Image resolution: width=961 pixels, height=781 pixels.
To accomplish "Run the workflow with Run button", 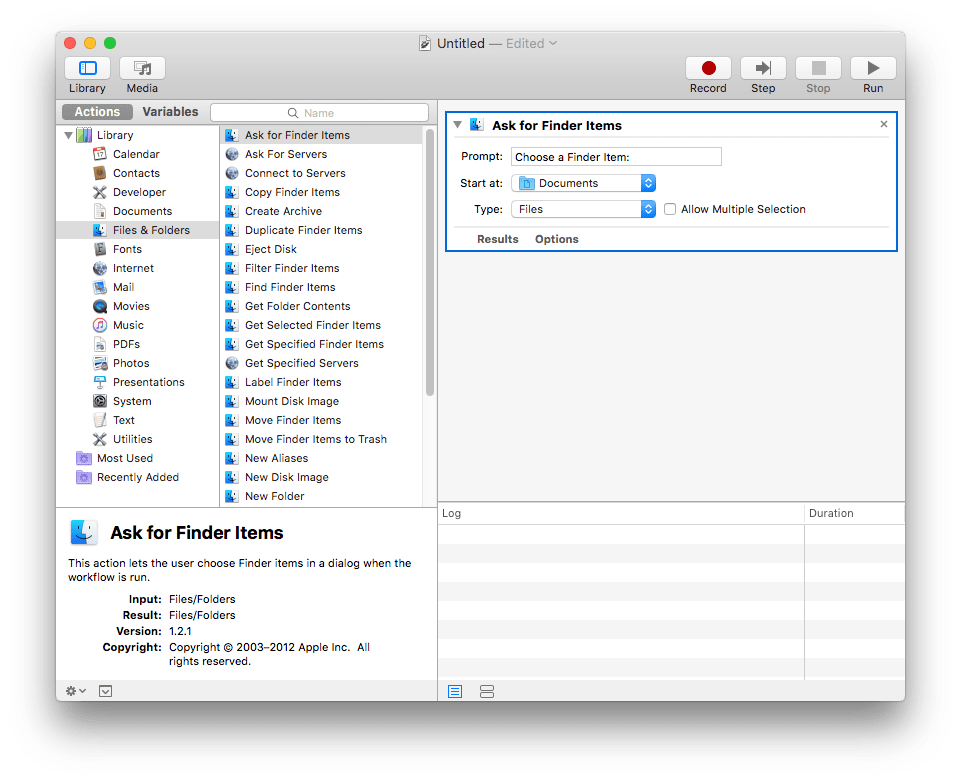I will pos(873,68).
